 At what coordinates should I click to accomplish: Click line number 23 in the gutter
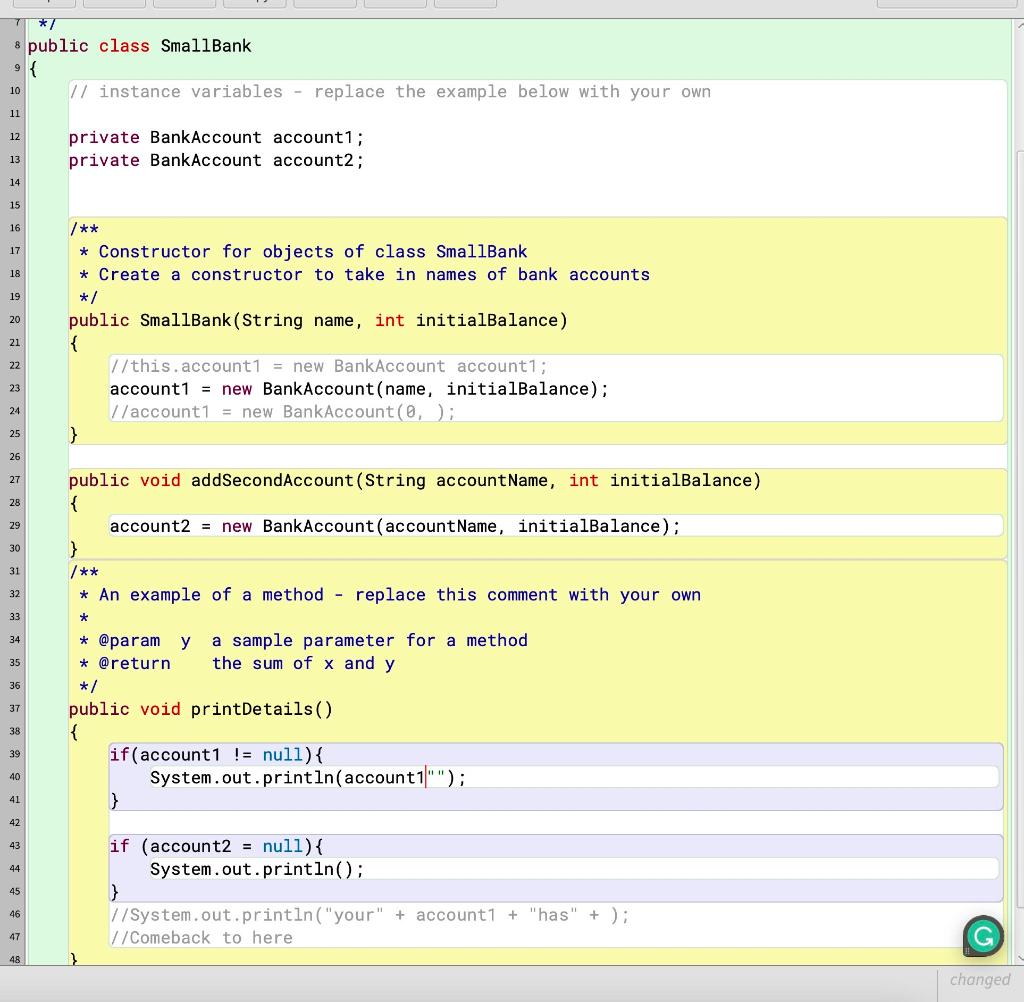click(15, 388)
